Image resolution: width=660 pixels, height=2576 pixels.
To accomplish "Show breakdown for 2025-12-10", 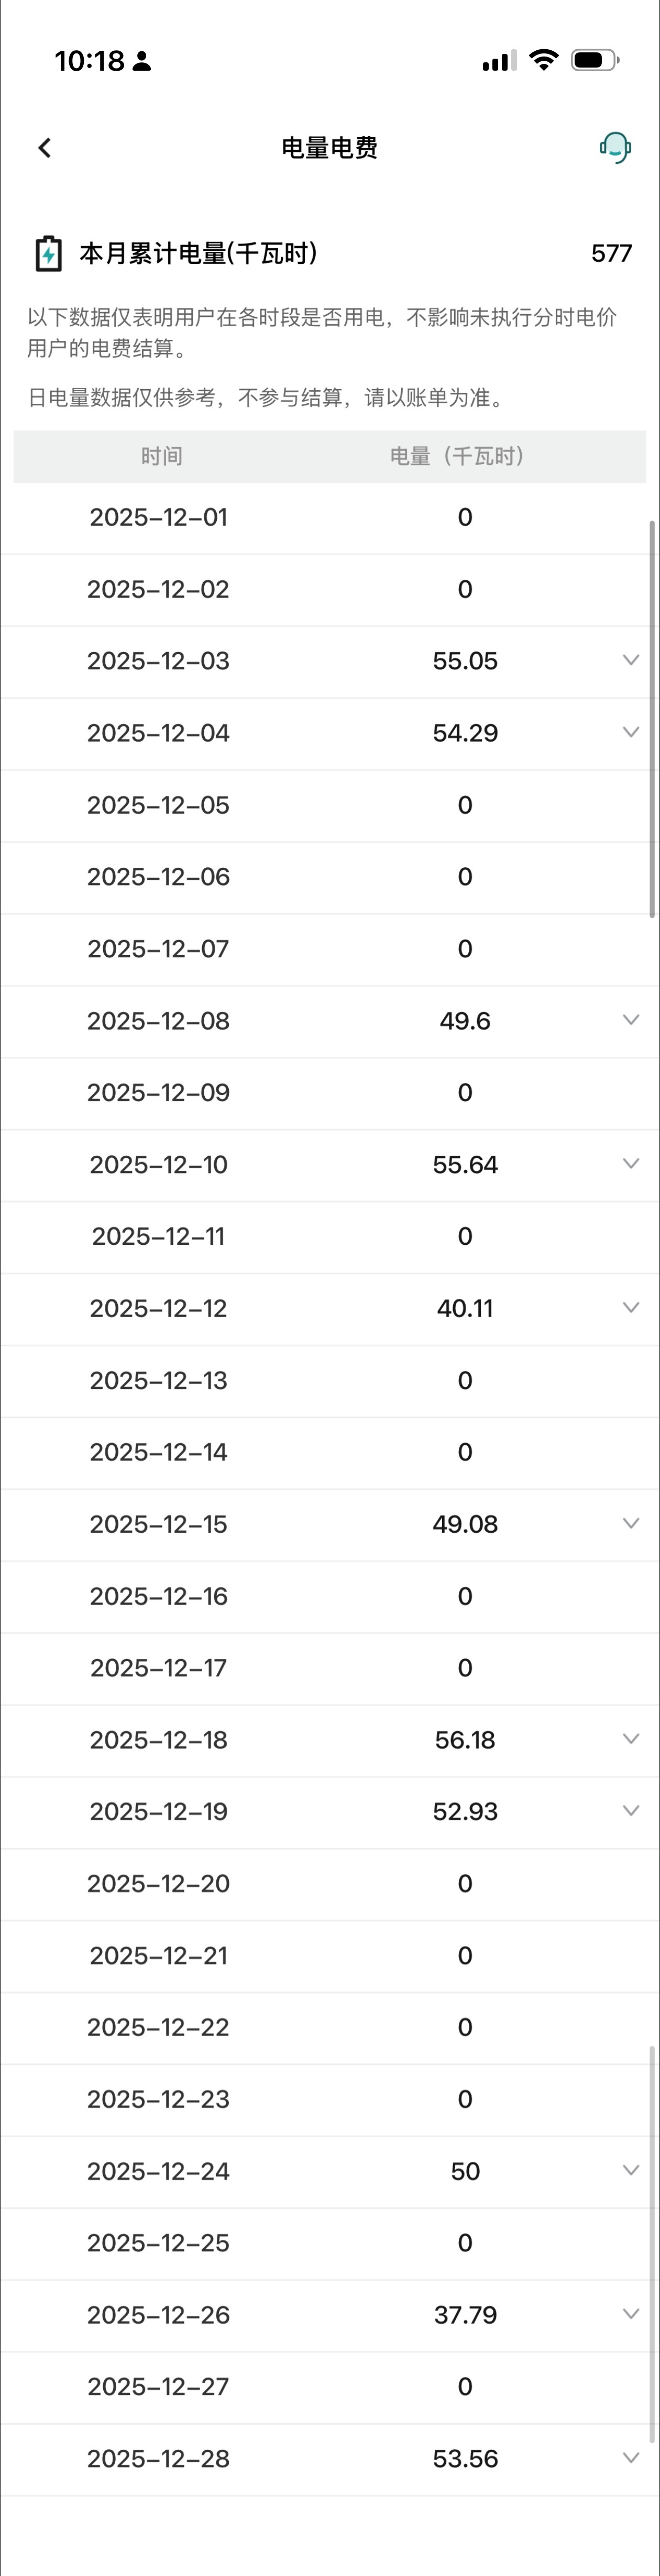I will pos(630,1164).
